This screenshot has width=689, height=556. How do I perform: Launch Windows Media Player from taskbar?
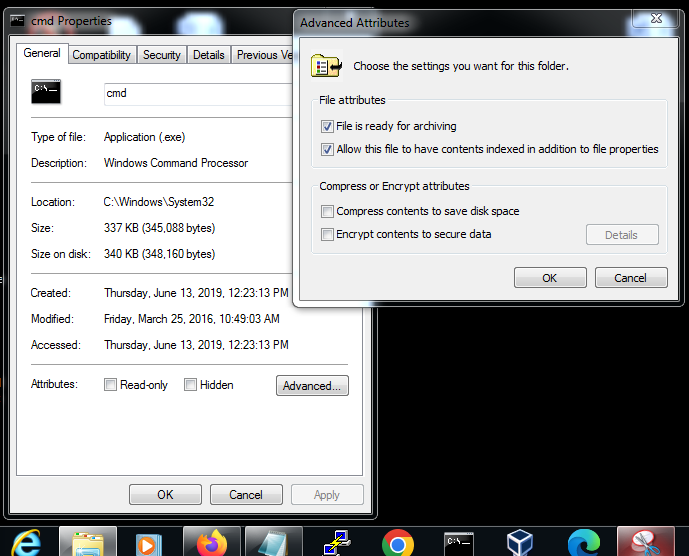[149, 544]
